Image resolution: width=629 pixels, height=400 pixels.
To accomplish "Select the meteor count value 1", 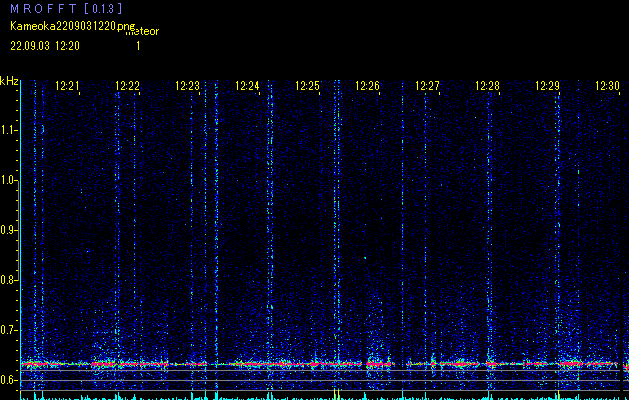I will point(138,46).
